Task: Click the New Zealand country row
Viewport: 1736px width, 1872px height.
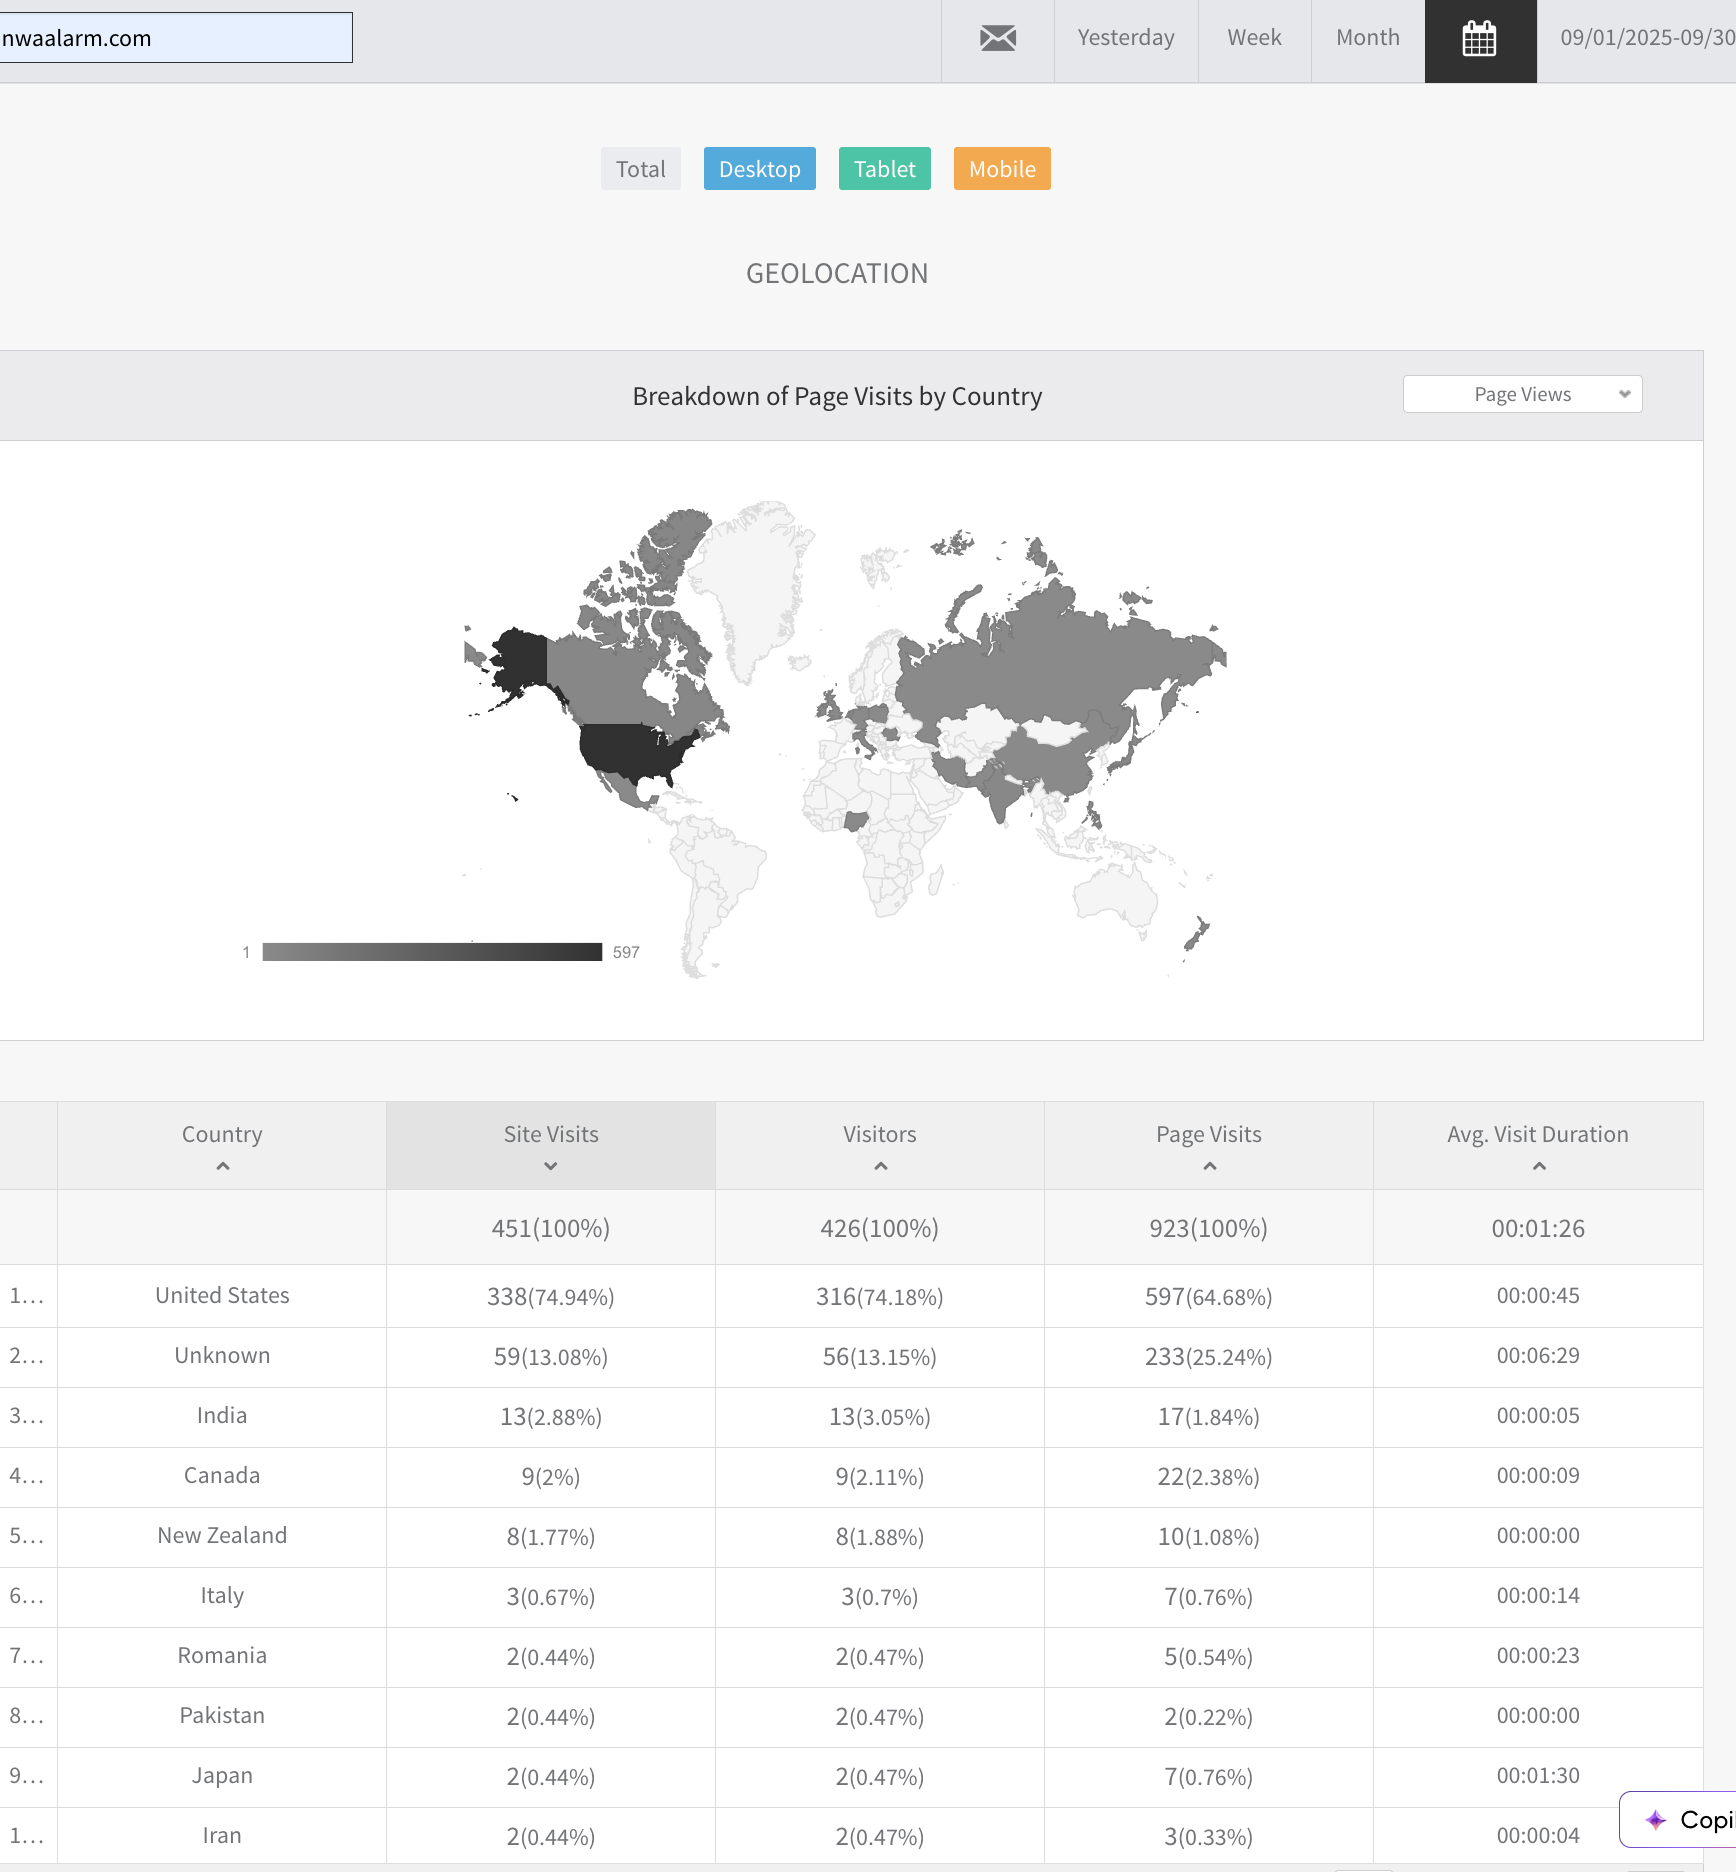Action: [x=851, y=1536]
